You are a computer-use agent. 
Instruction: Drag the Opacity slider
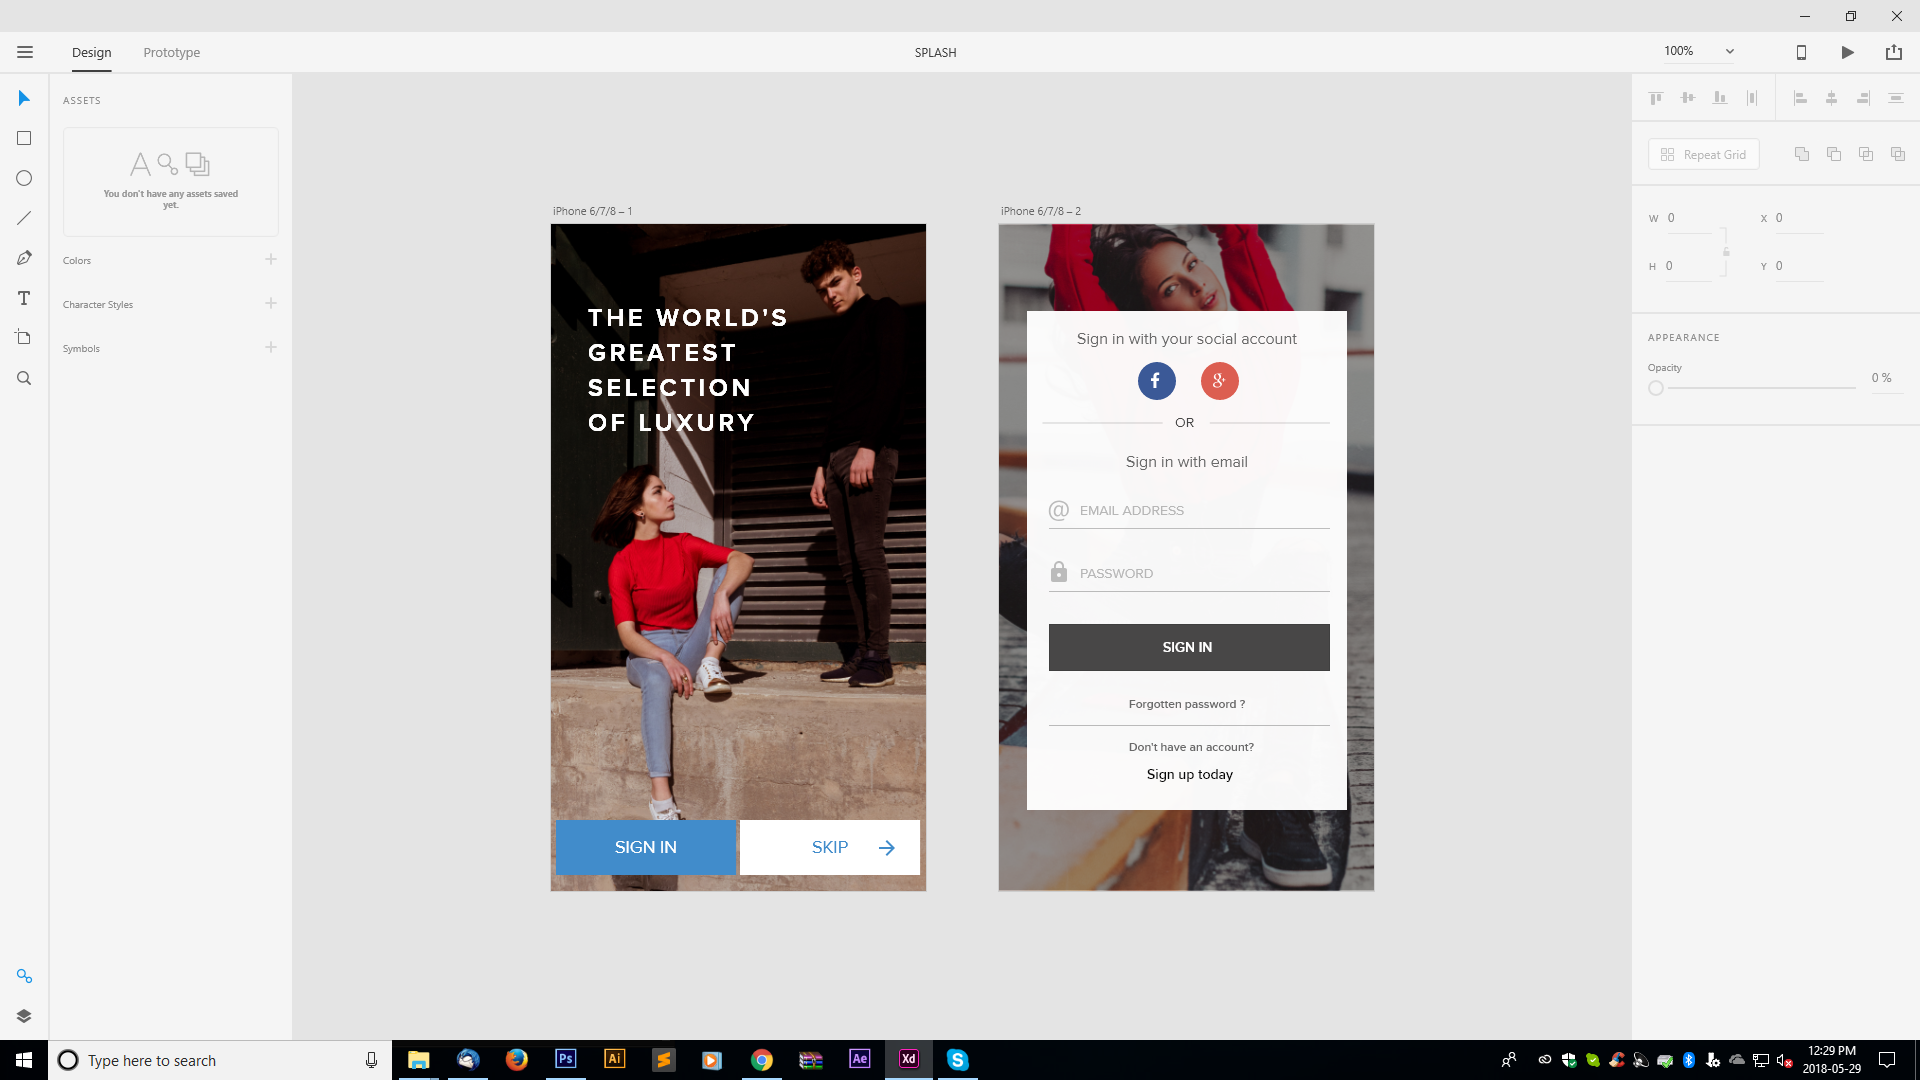[1656, 388]
